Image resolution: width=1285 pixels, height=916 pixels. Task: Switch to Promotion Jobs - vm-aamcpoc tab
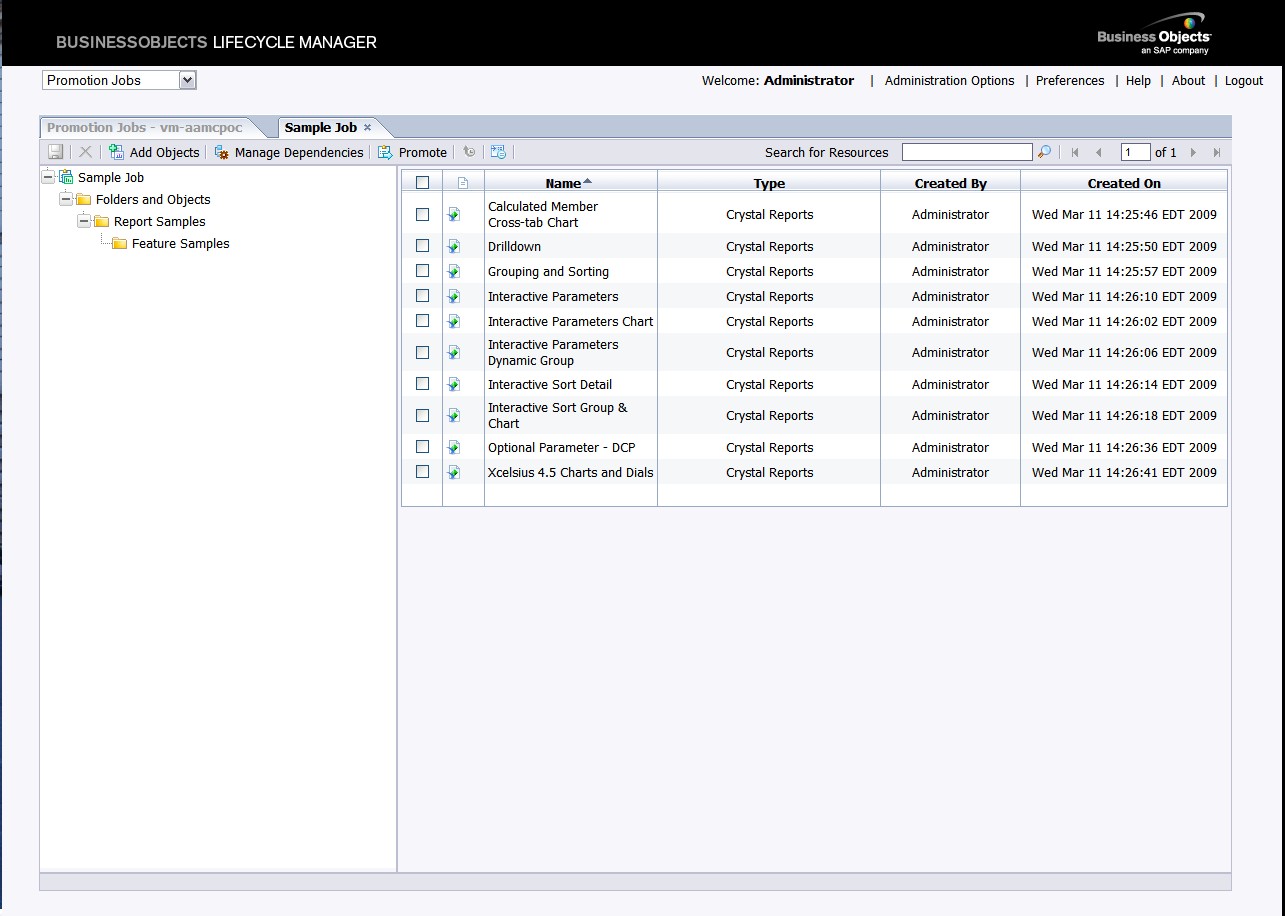tap(145, 127)
